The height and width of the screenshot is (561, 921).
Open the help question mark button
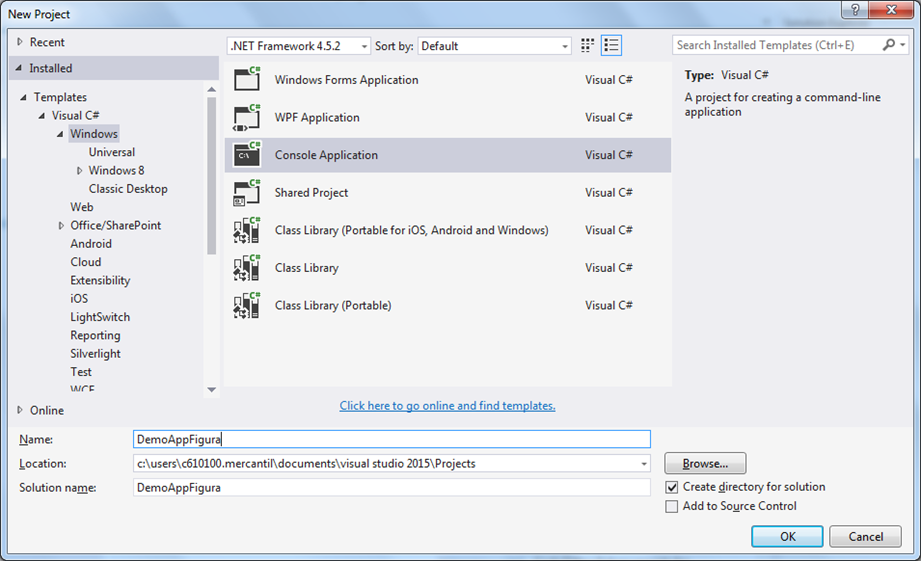[855, 10]
